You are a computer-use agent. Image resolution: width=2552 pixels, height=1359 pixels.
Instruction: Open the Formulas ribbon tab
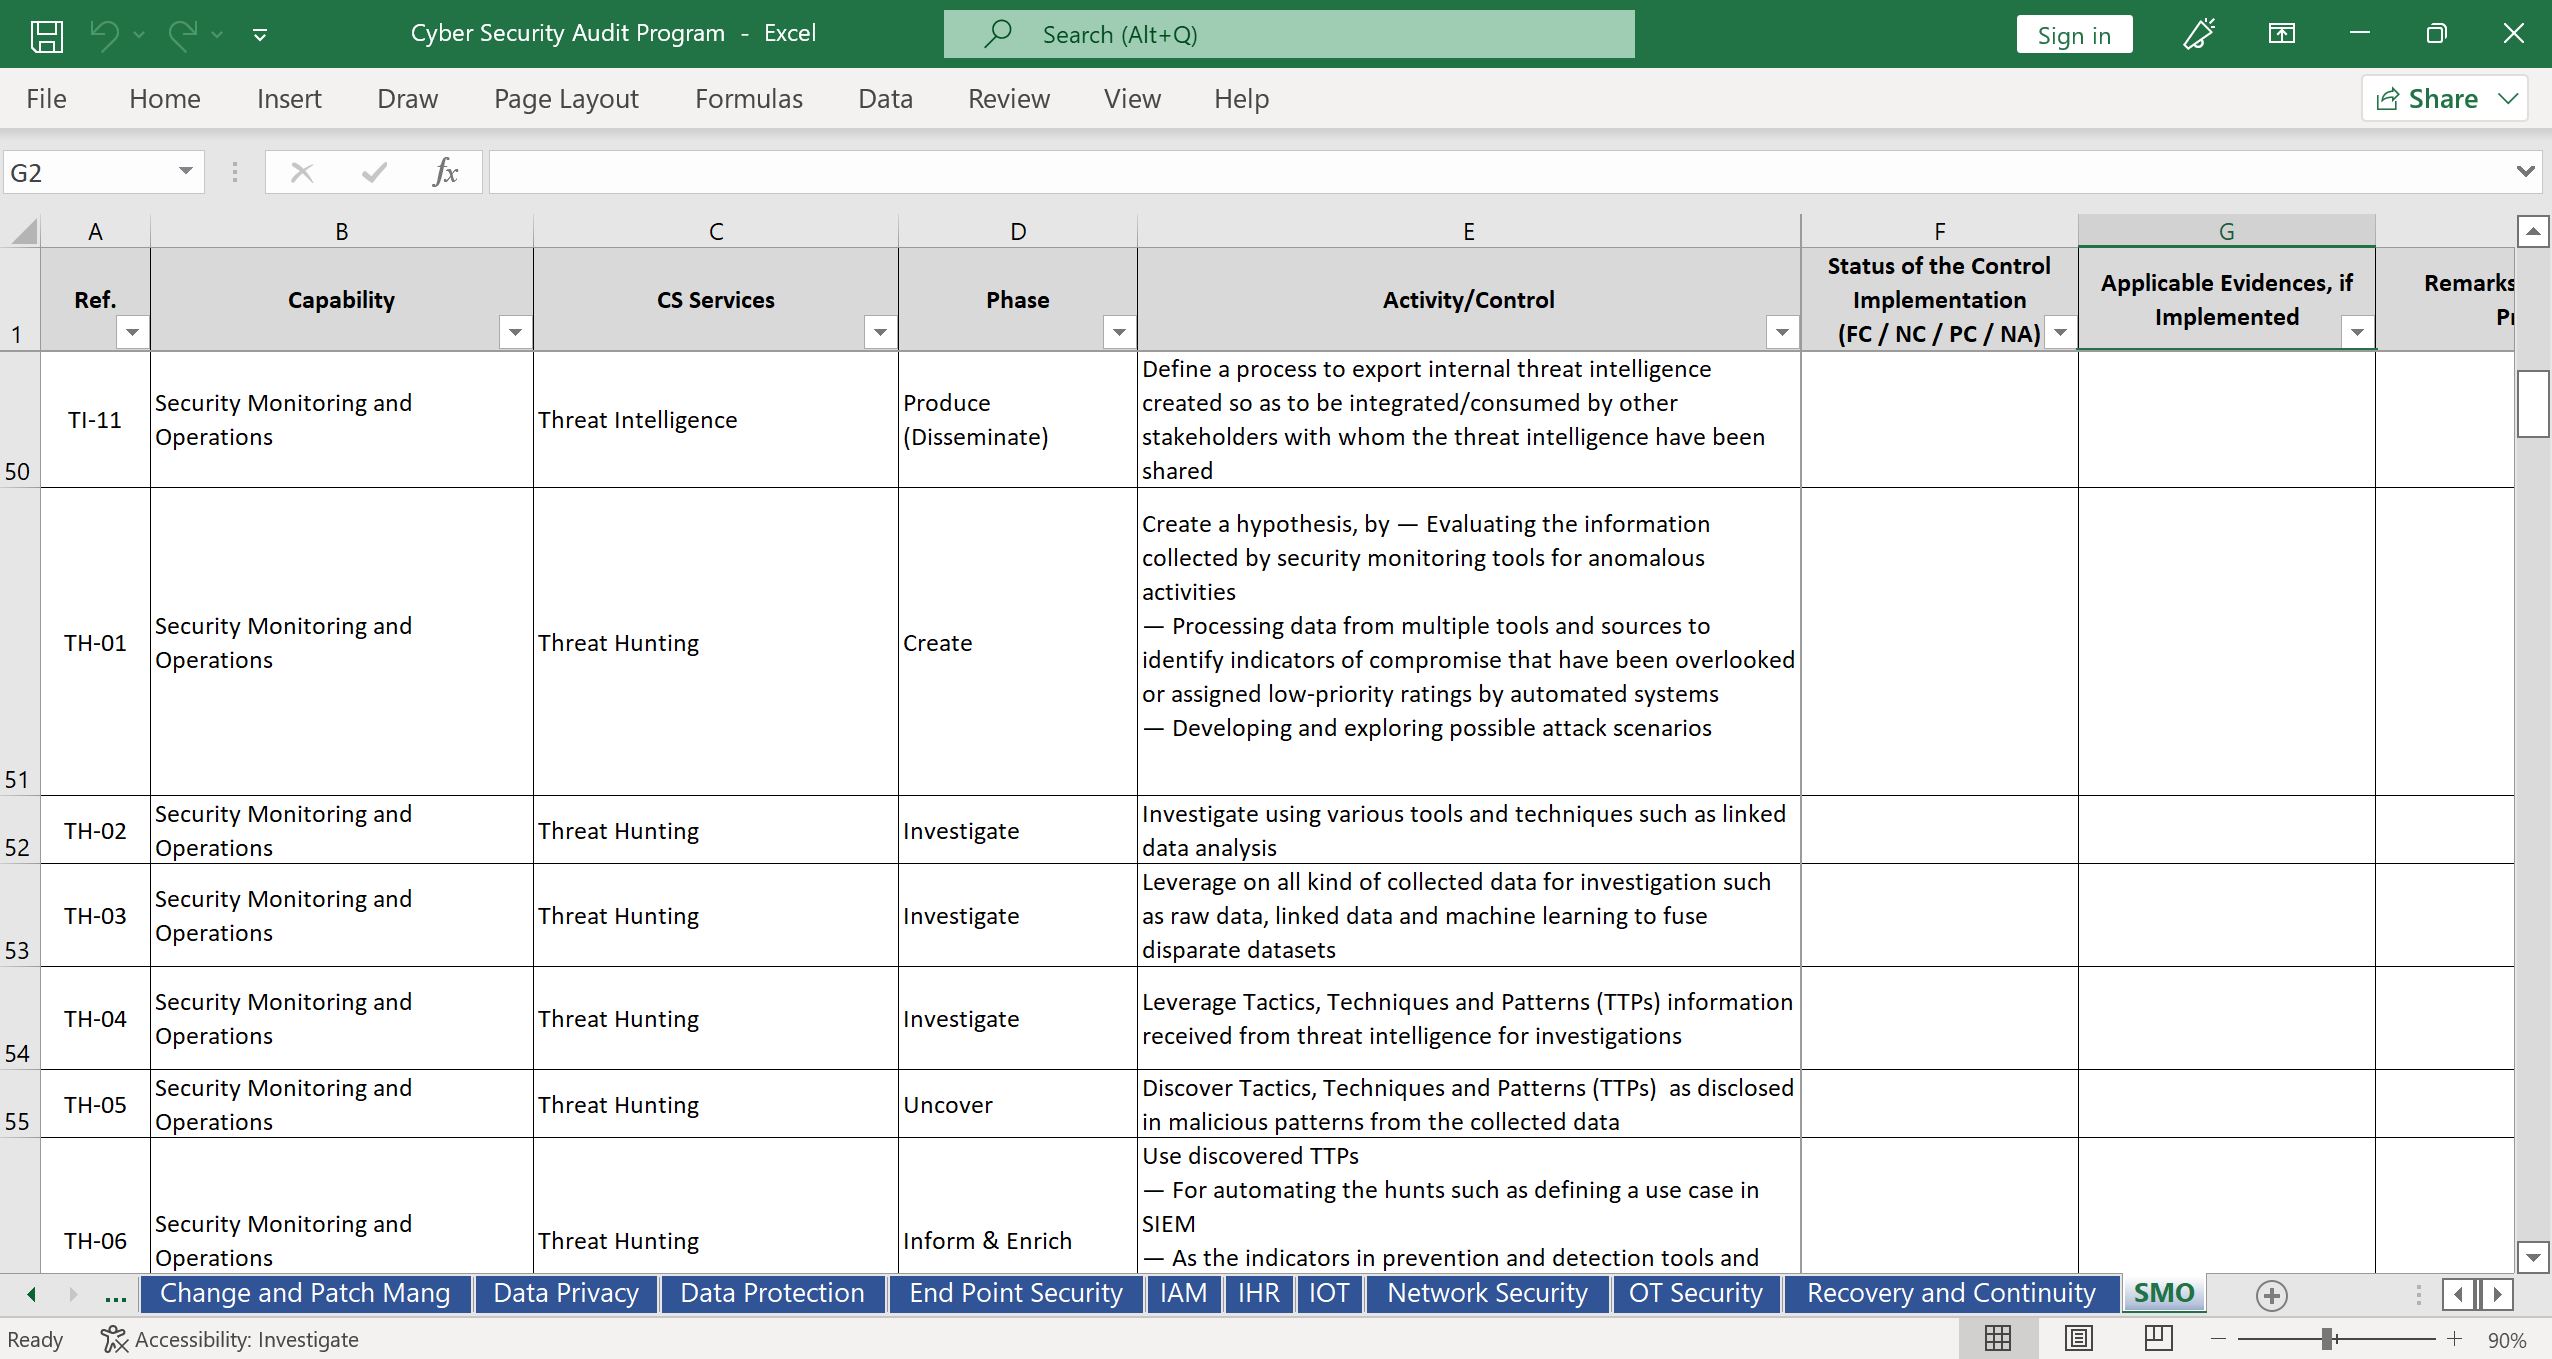click(748, 99)
